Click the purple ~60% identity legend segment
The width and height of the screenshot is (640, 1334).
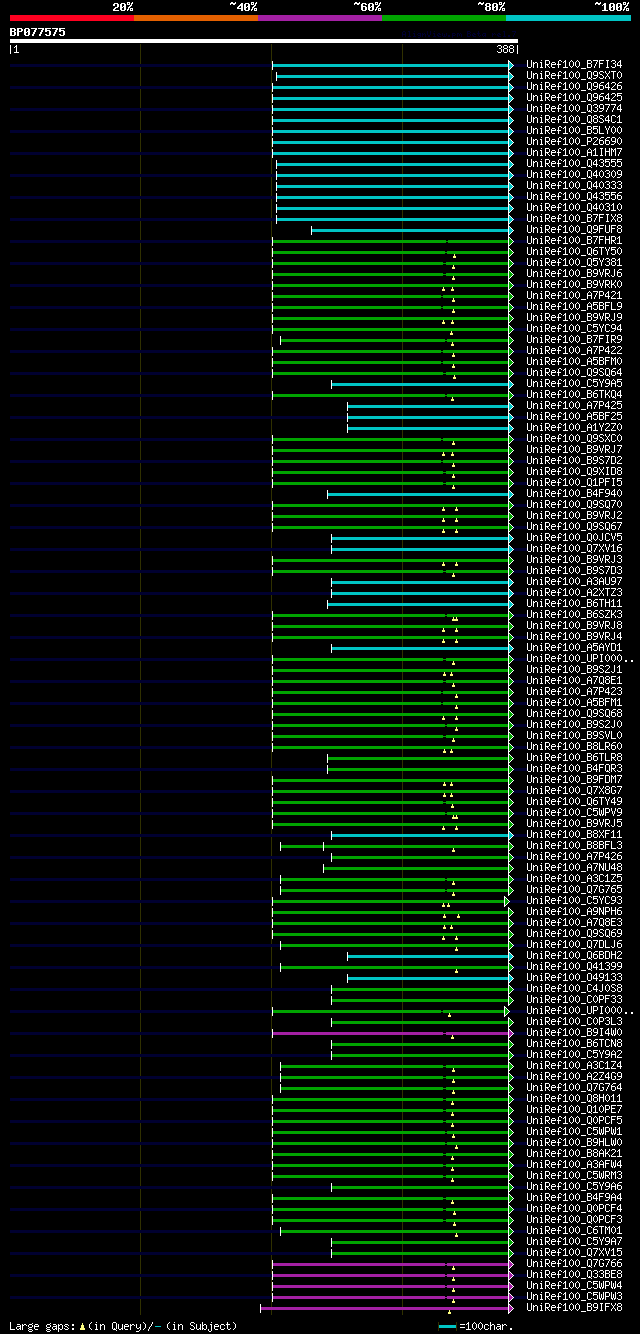pos(320,18)
